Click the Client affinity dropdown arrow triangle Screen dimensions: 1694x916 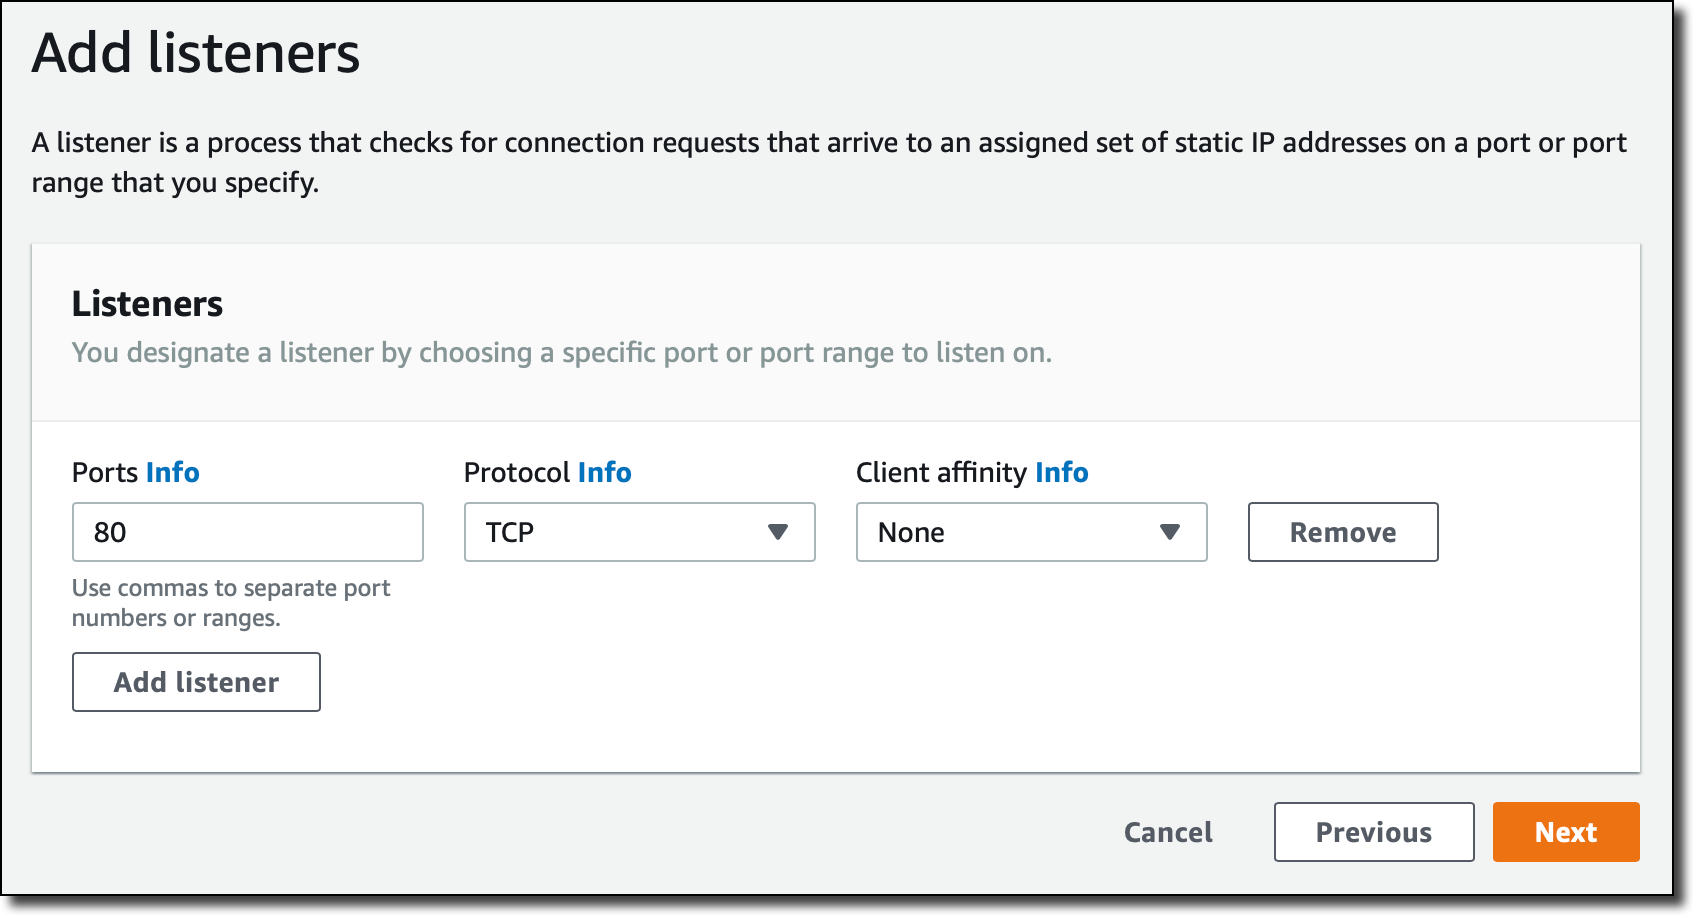click(x=1170, y=532)
